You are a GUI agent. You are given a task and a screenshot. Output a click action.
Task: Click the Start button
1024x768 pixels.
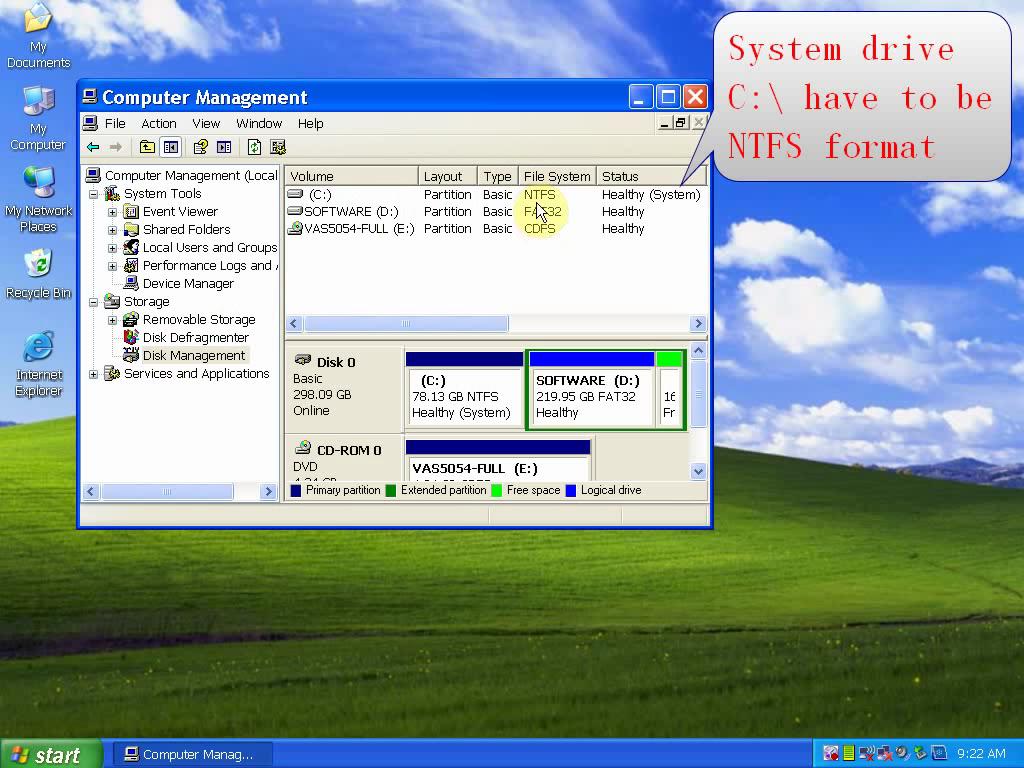pyautogui.click(x=50, y=754)
